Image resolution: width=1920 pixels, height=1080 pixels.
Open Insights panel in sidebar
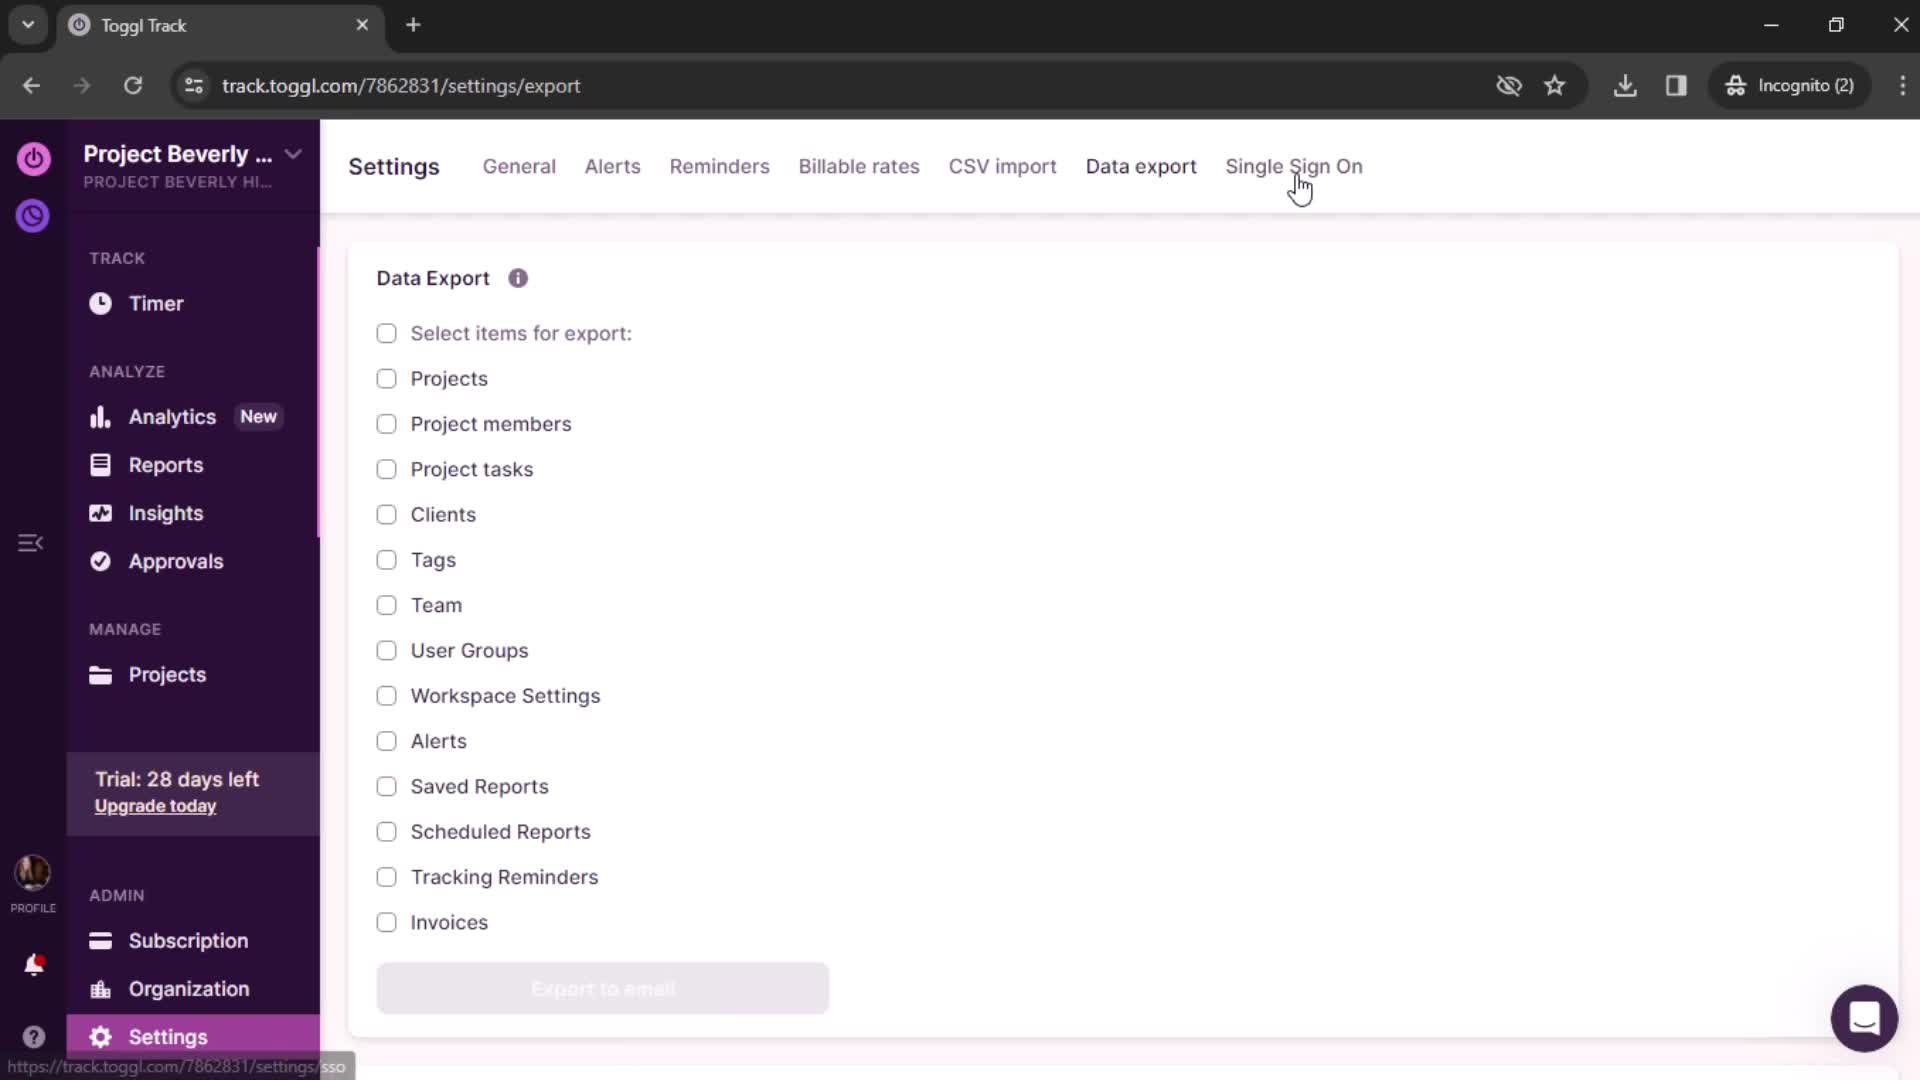click(165, 513)
